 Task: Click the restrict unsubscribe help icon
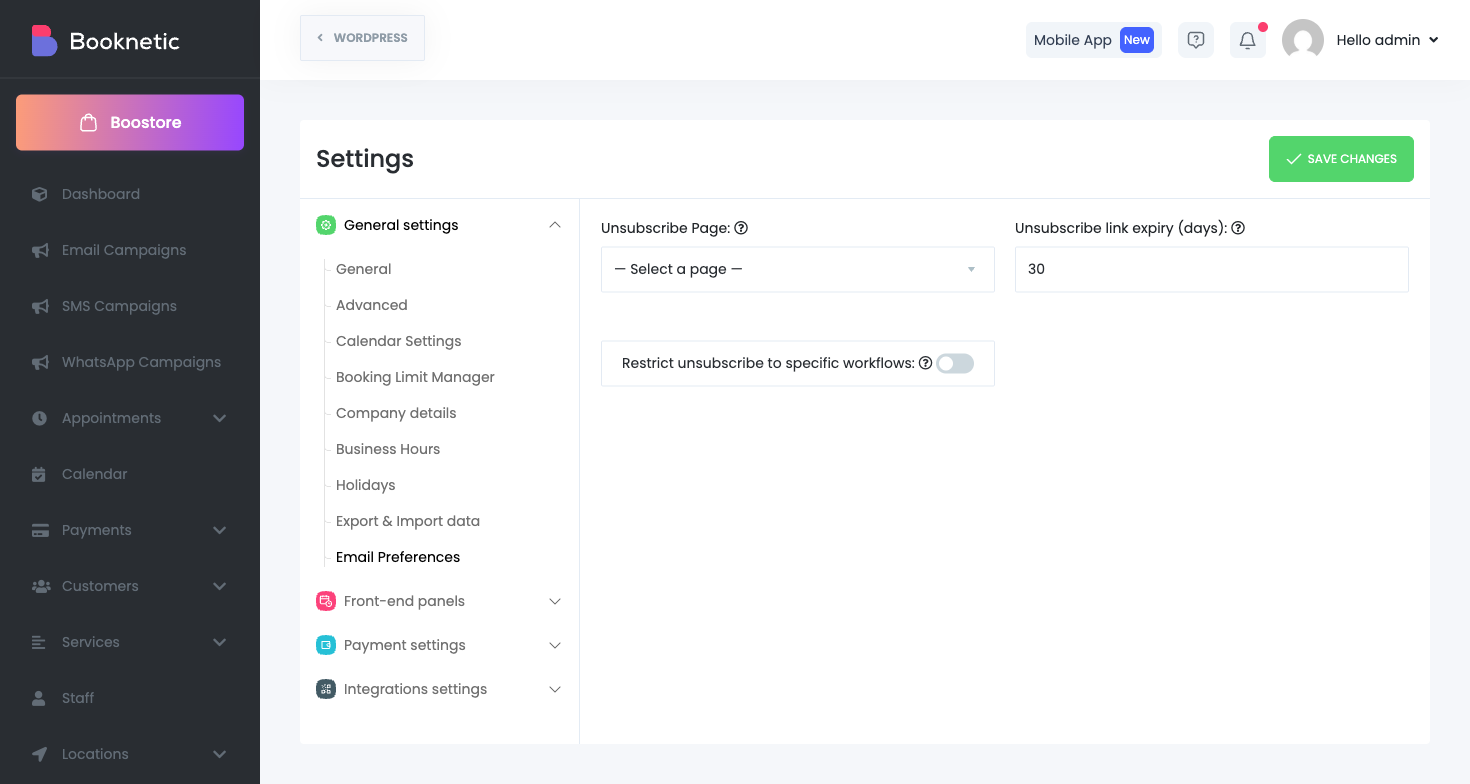point(925,363)
